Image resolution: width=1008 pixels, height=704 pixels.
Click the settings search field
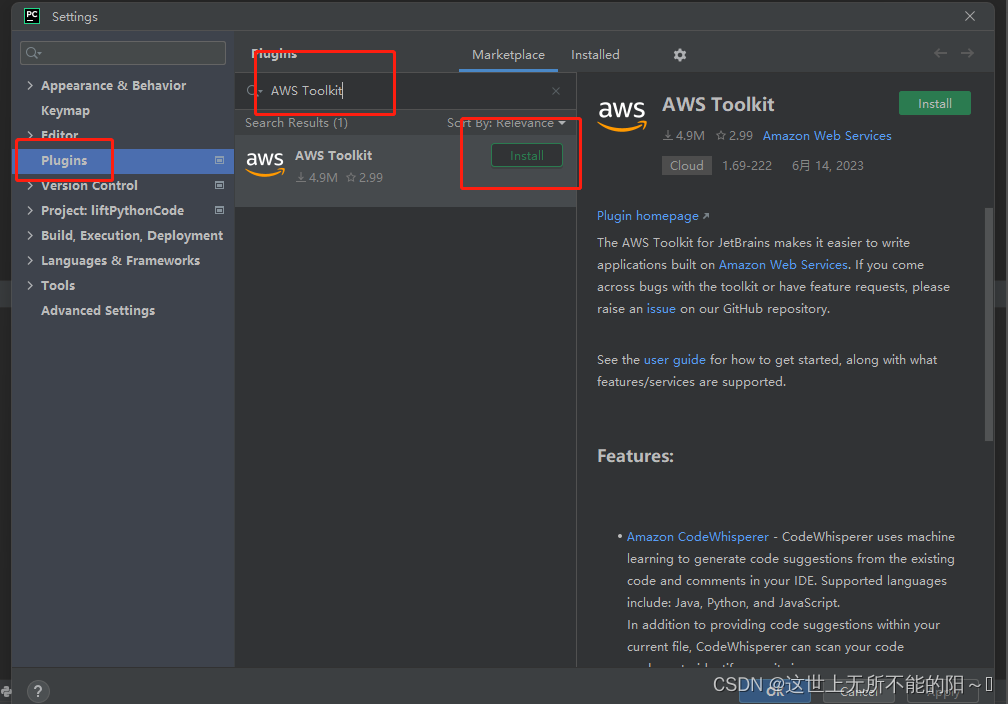tap(123, 53)
